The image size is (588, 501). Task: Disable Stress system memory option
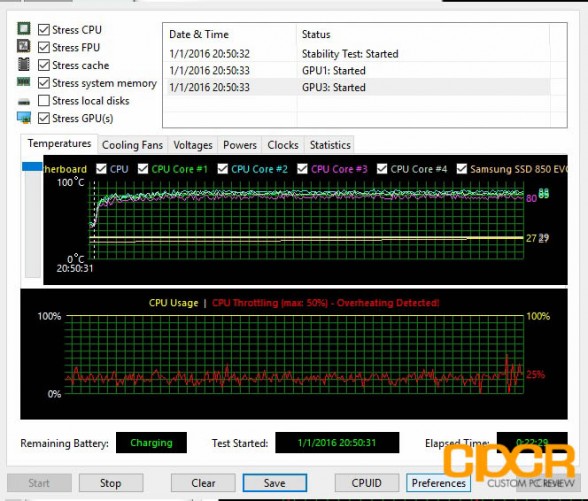point(44,83)
